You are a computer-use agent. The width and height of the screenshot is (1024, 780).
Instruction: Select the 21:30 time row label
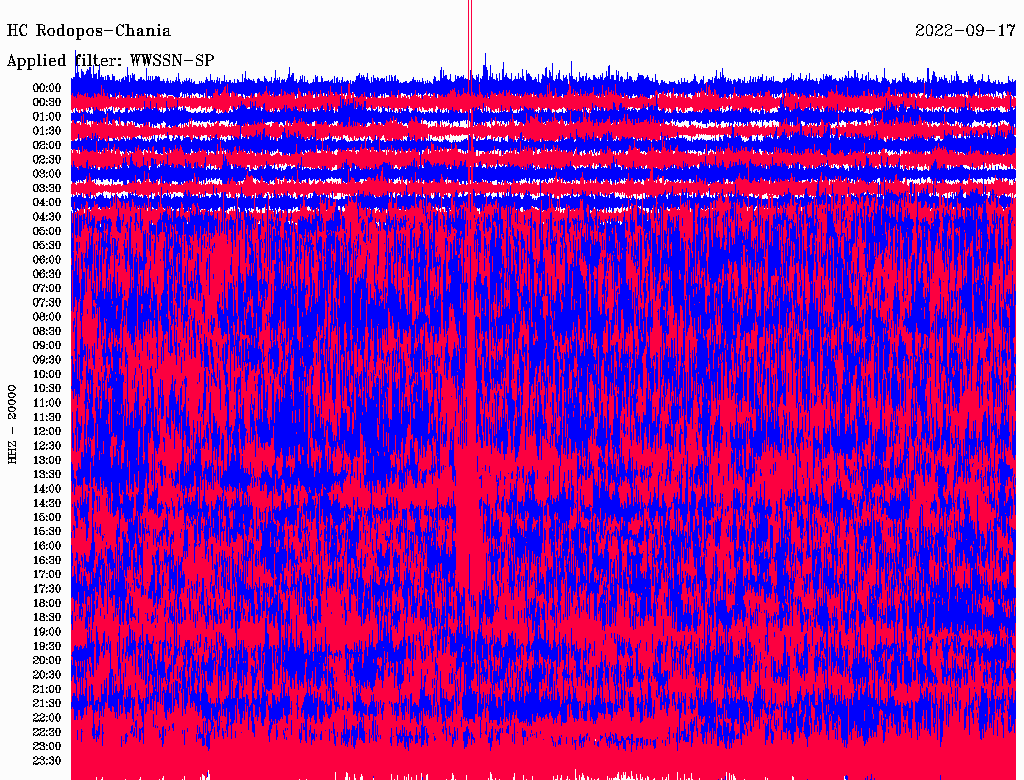47,703
